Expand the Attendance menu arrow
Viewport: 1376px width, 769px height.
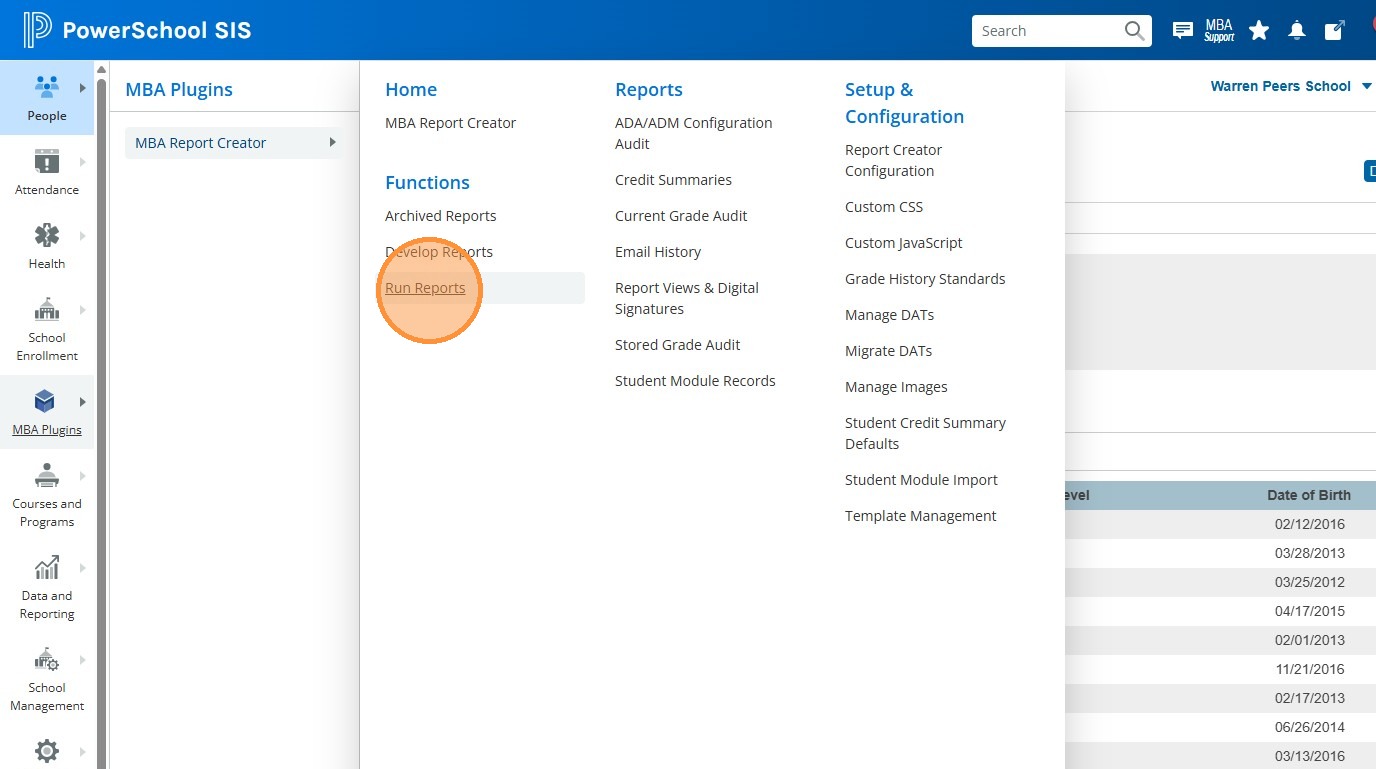[x=83, y=161]
